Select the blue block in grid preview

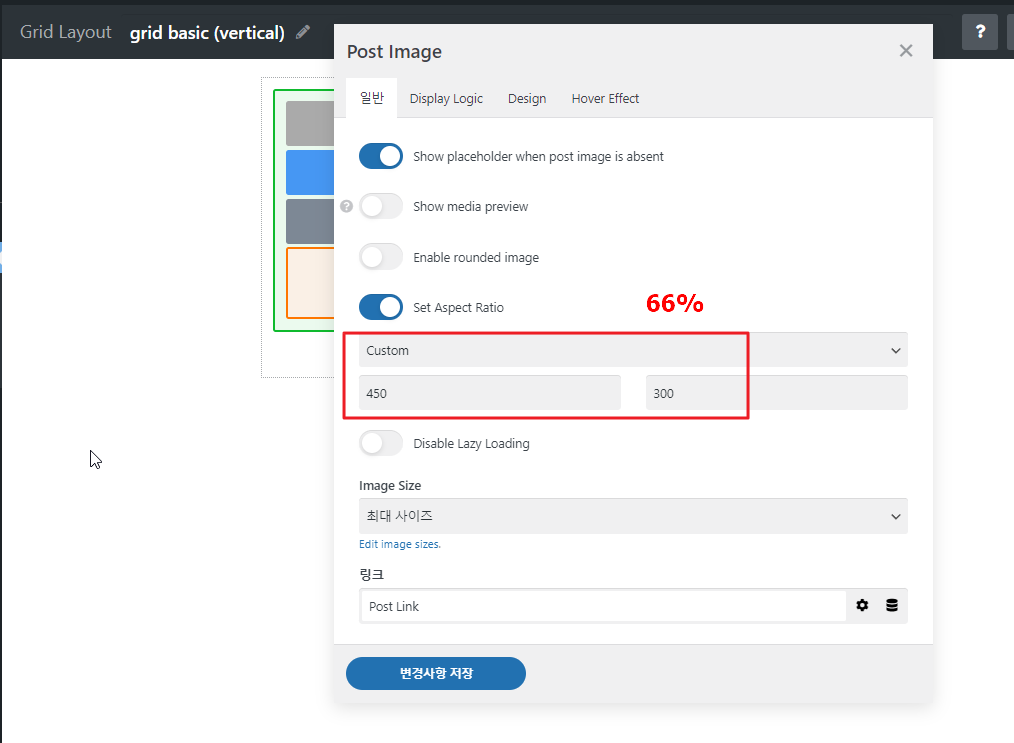pos(310,172)
